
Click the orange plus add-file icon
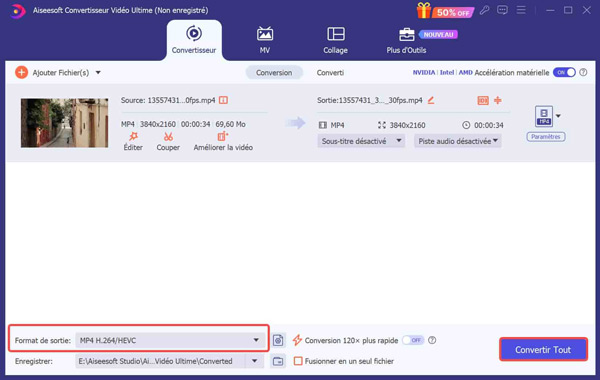coord(21,72)
